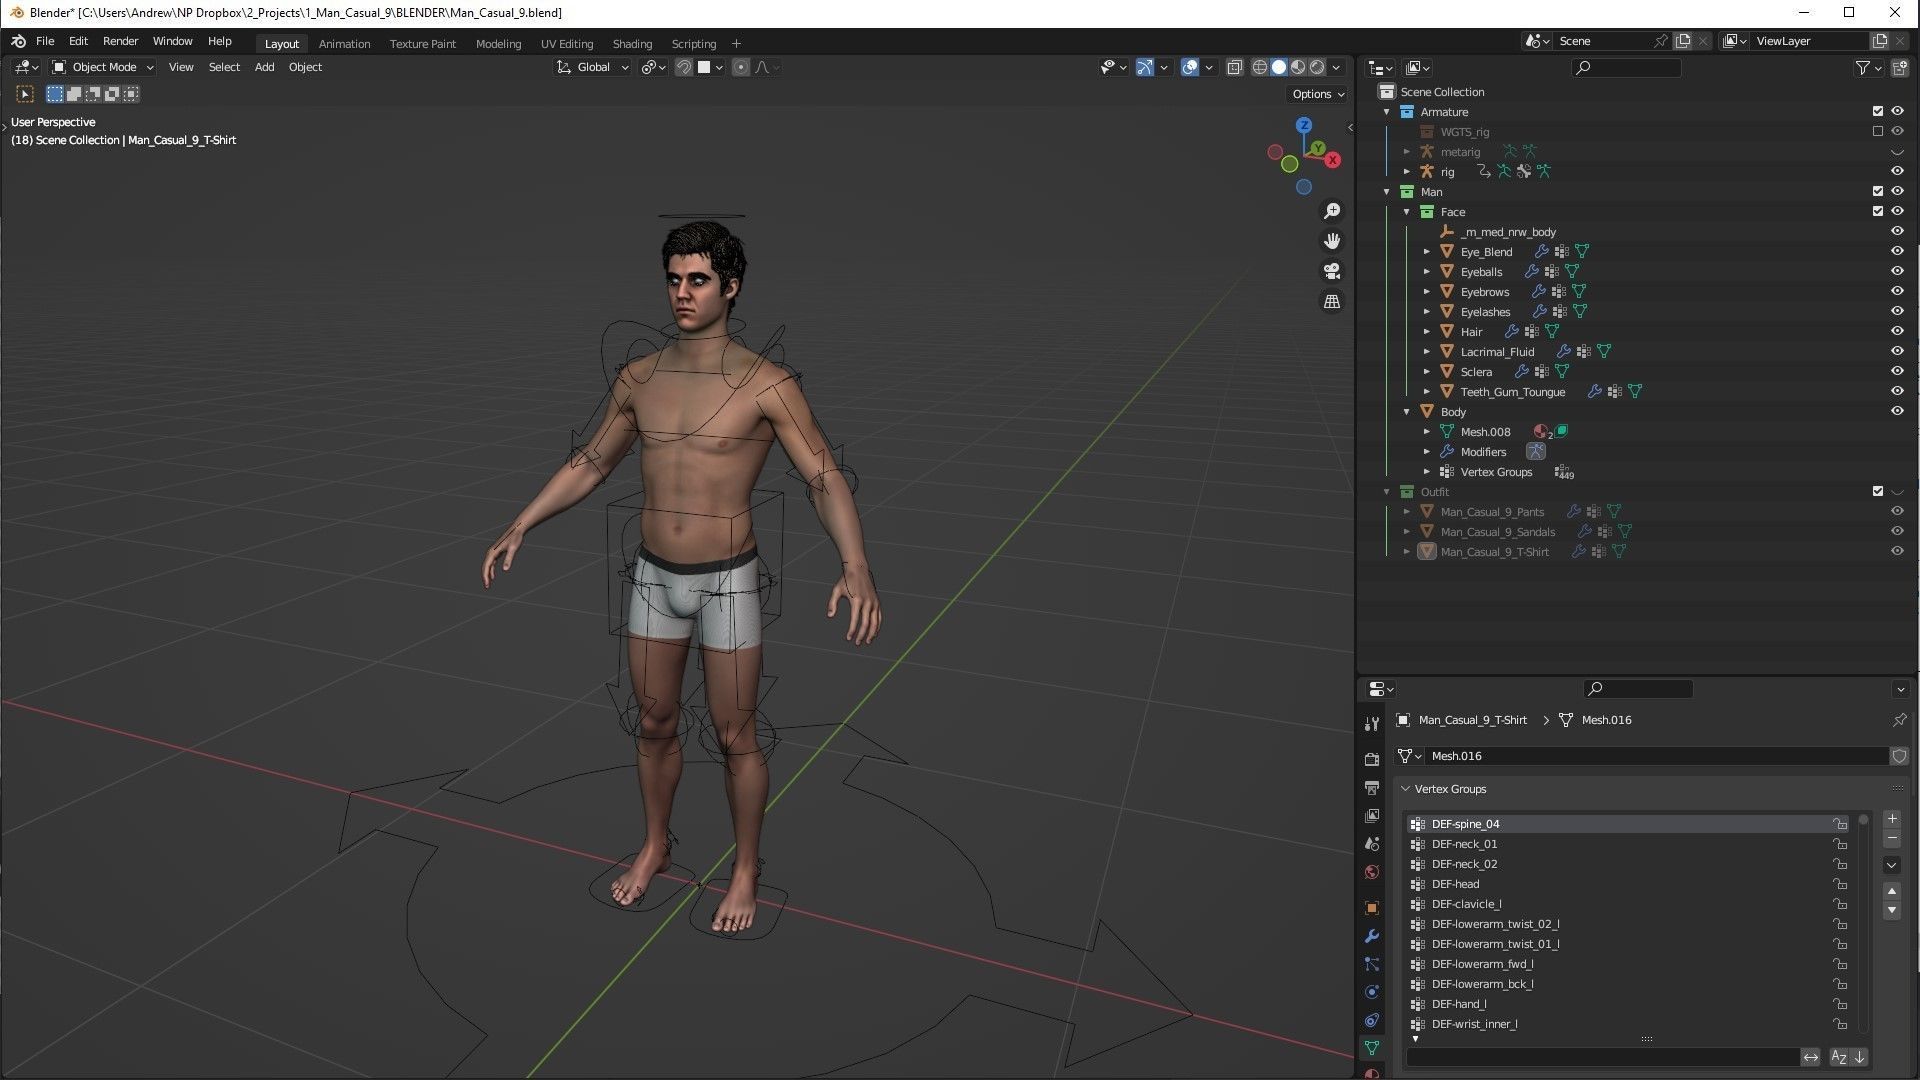Viewport: 1920px width, 1080px height.
Task: Click the hand pan view icon
Action: (x=1332, y=241)
